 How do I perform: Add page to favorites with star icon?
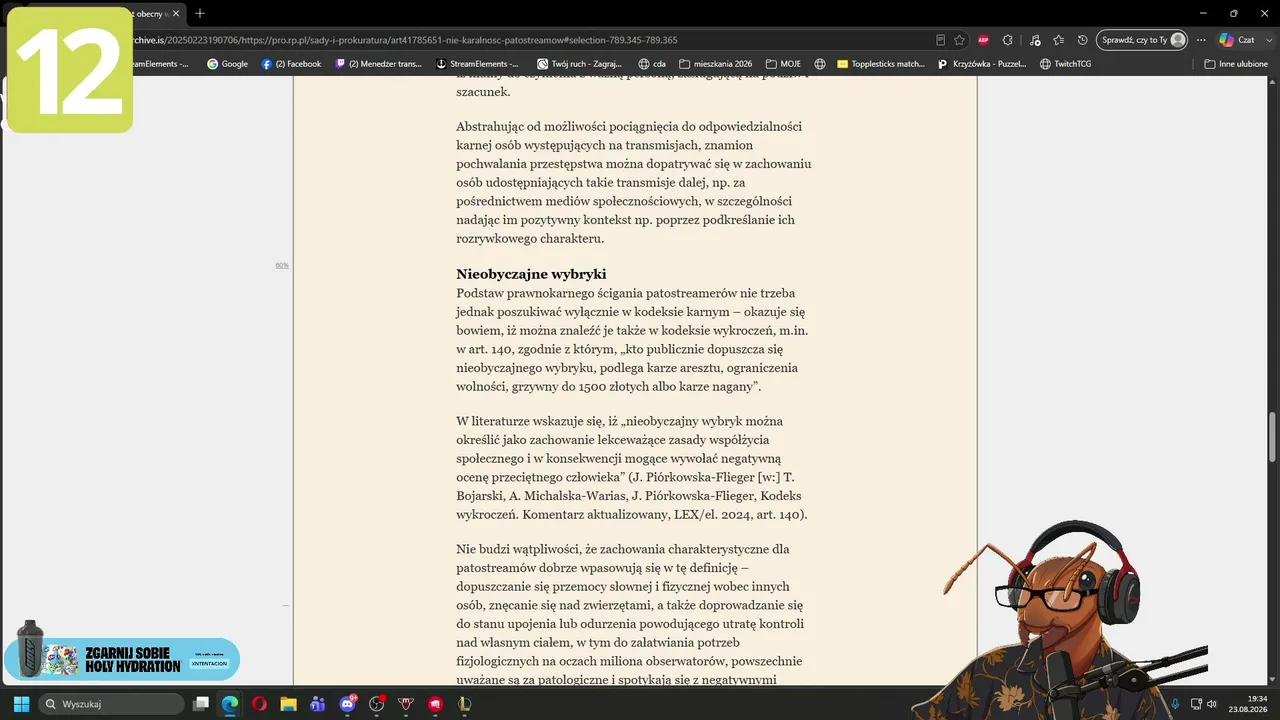959,40
